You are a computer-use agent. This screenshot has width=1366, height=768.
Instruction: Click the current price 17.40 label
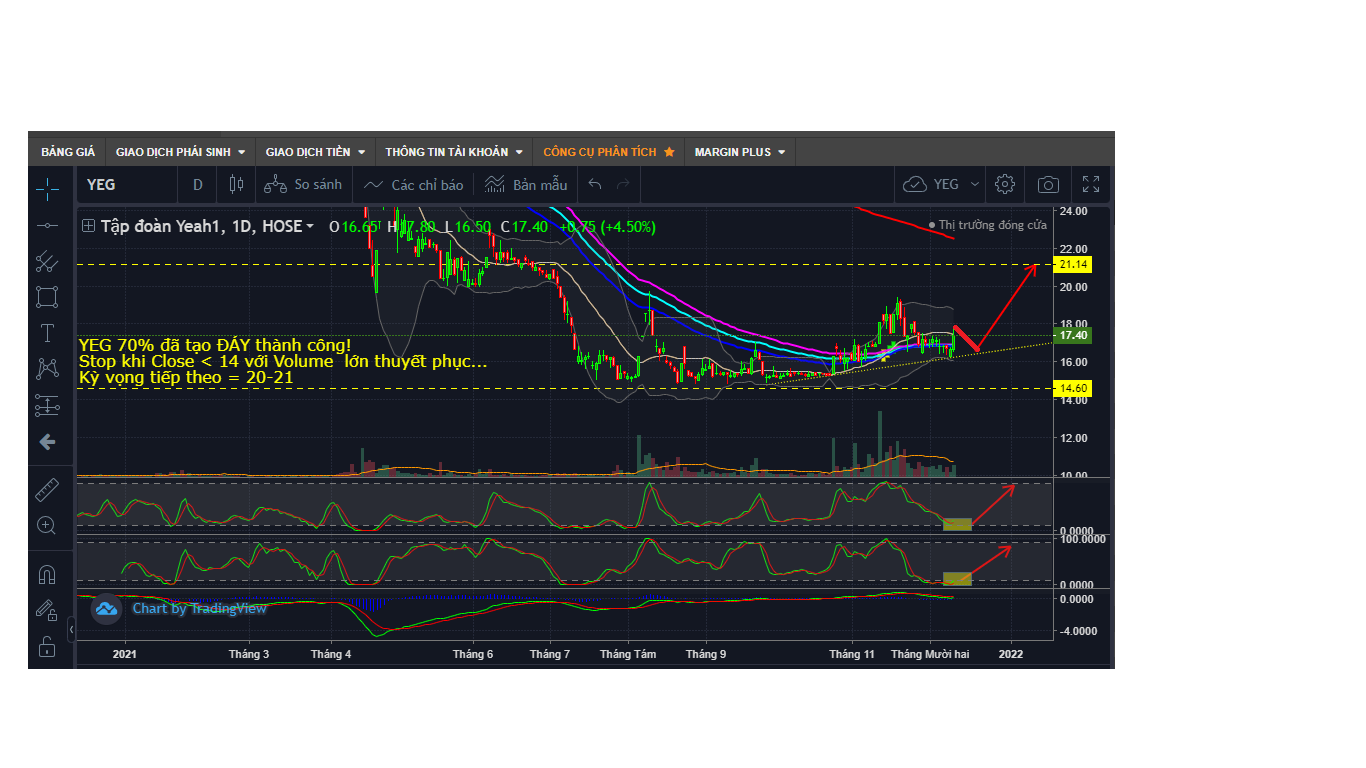(1072, 335)
